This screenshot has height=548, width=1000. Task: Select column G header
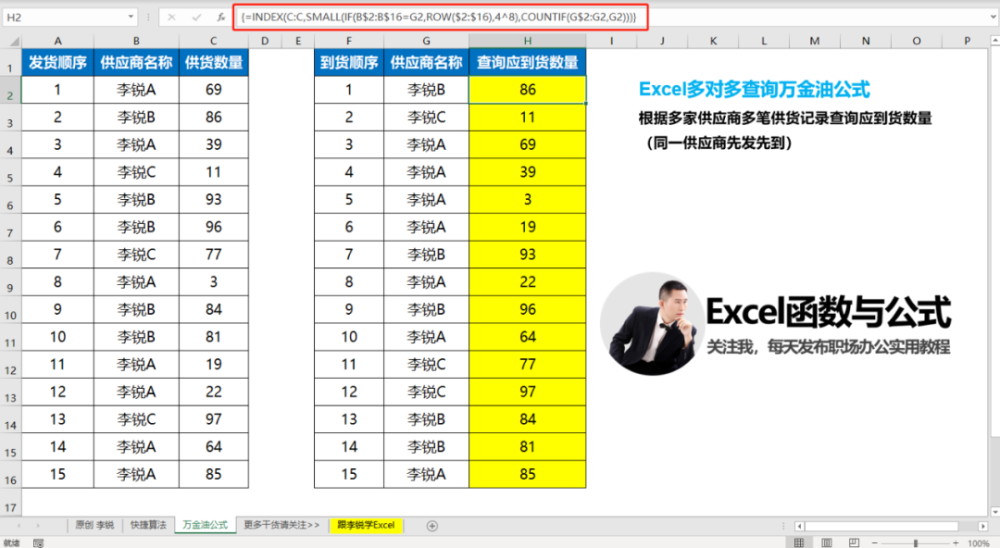(426, 41)
